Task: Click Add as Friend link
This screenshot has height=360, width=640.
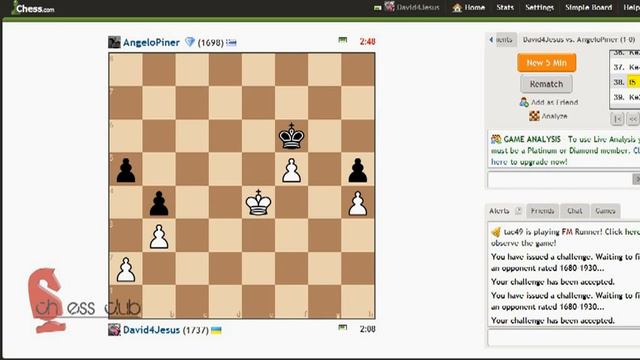Action: tap(554, 102)
